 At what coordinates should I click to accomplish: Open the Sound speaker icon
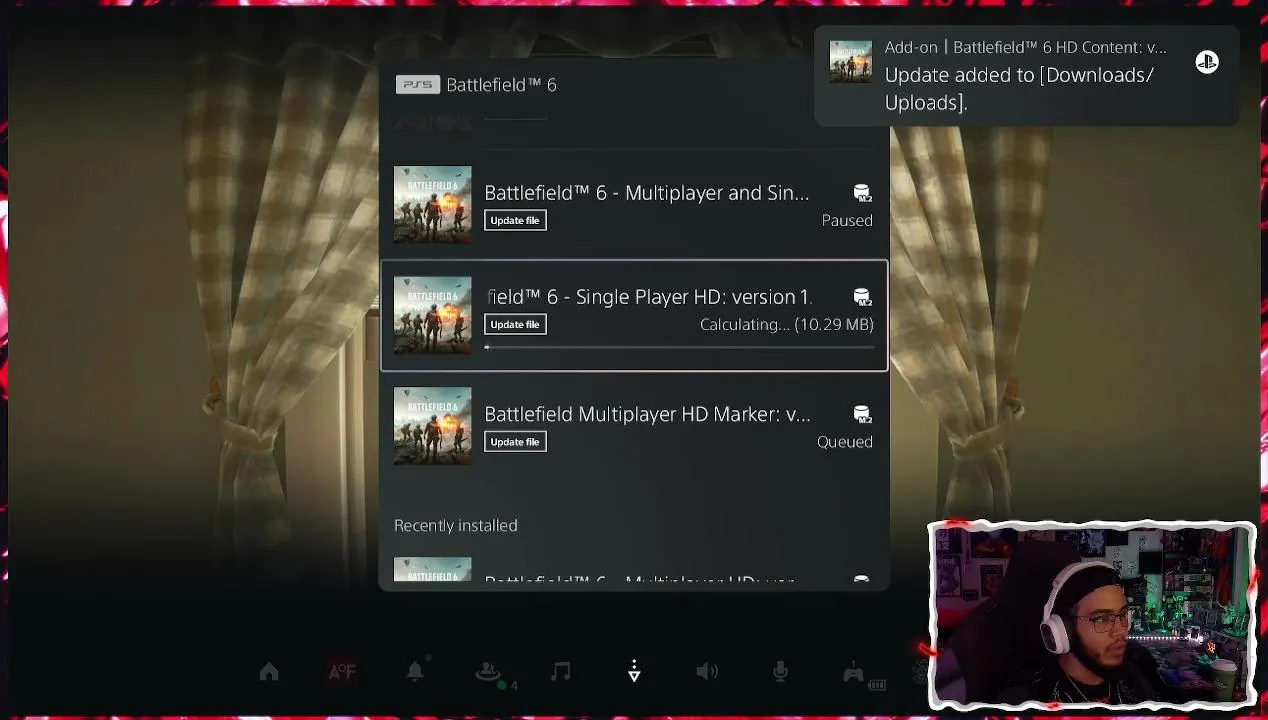[x=707, y=672]
